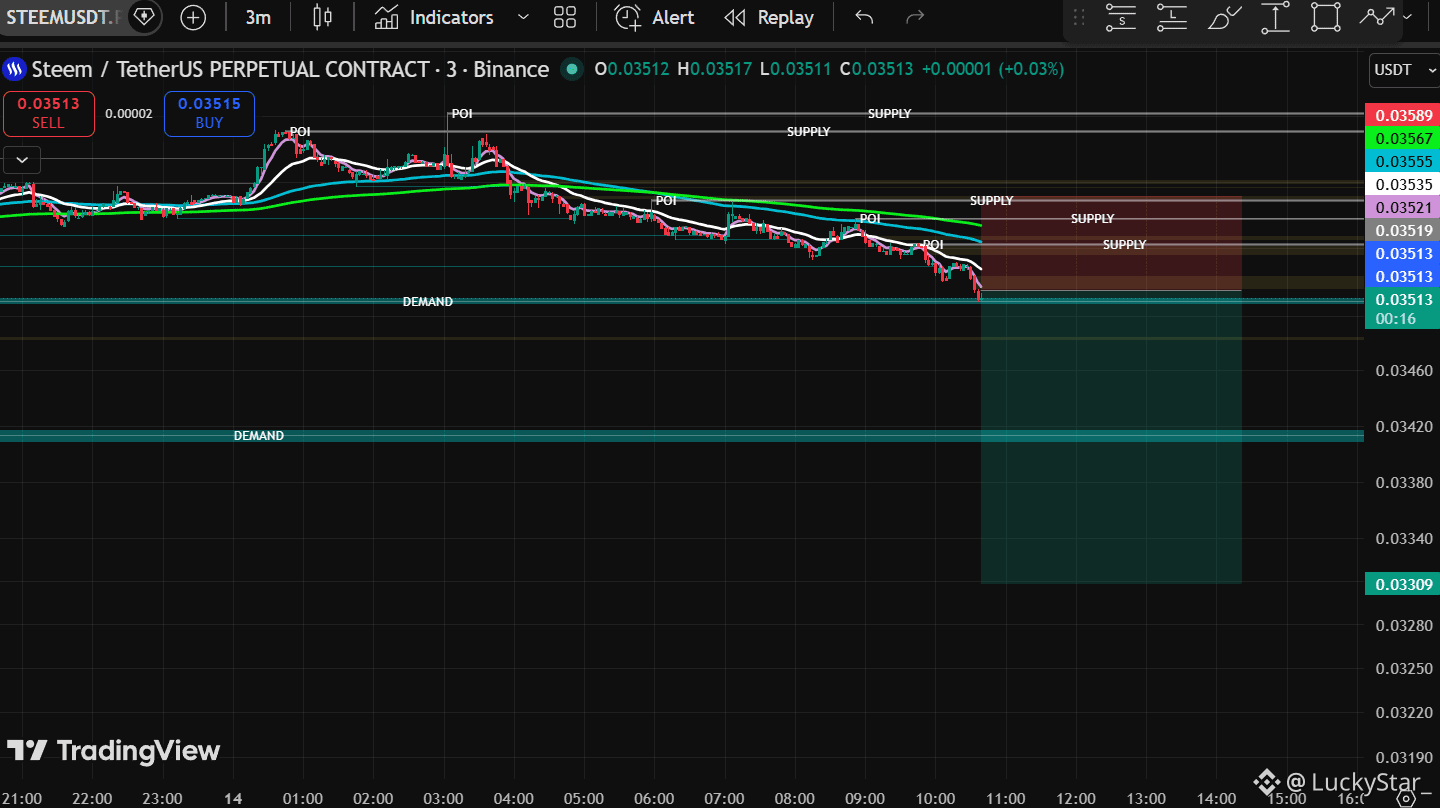This screenshot has height=808, width=1440.
Task: Open the STEEMUSDT symbol search
Action: coord(62,17)
